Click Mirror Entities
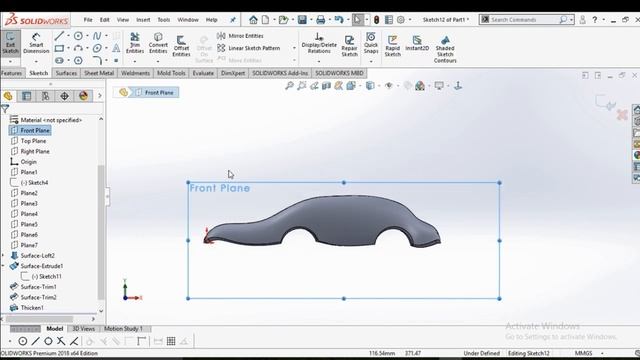Image resolution: width=640 pixels, height=360 pixels. tap(240, 36)
